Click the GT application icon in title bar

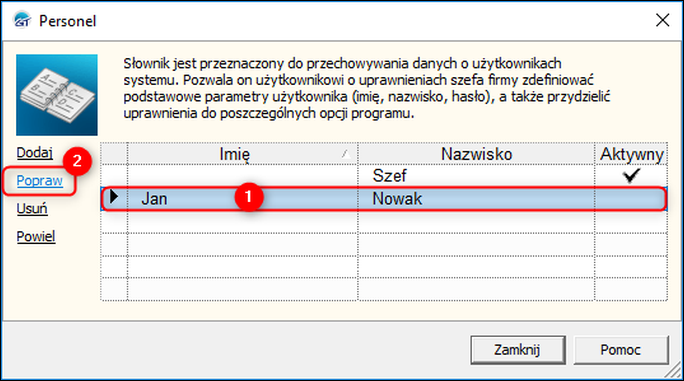(23, 20)
